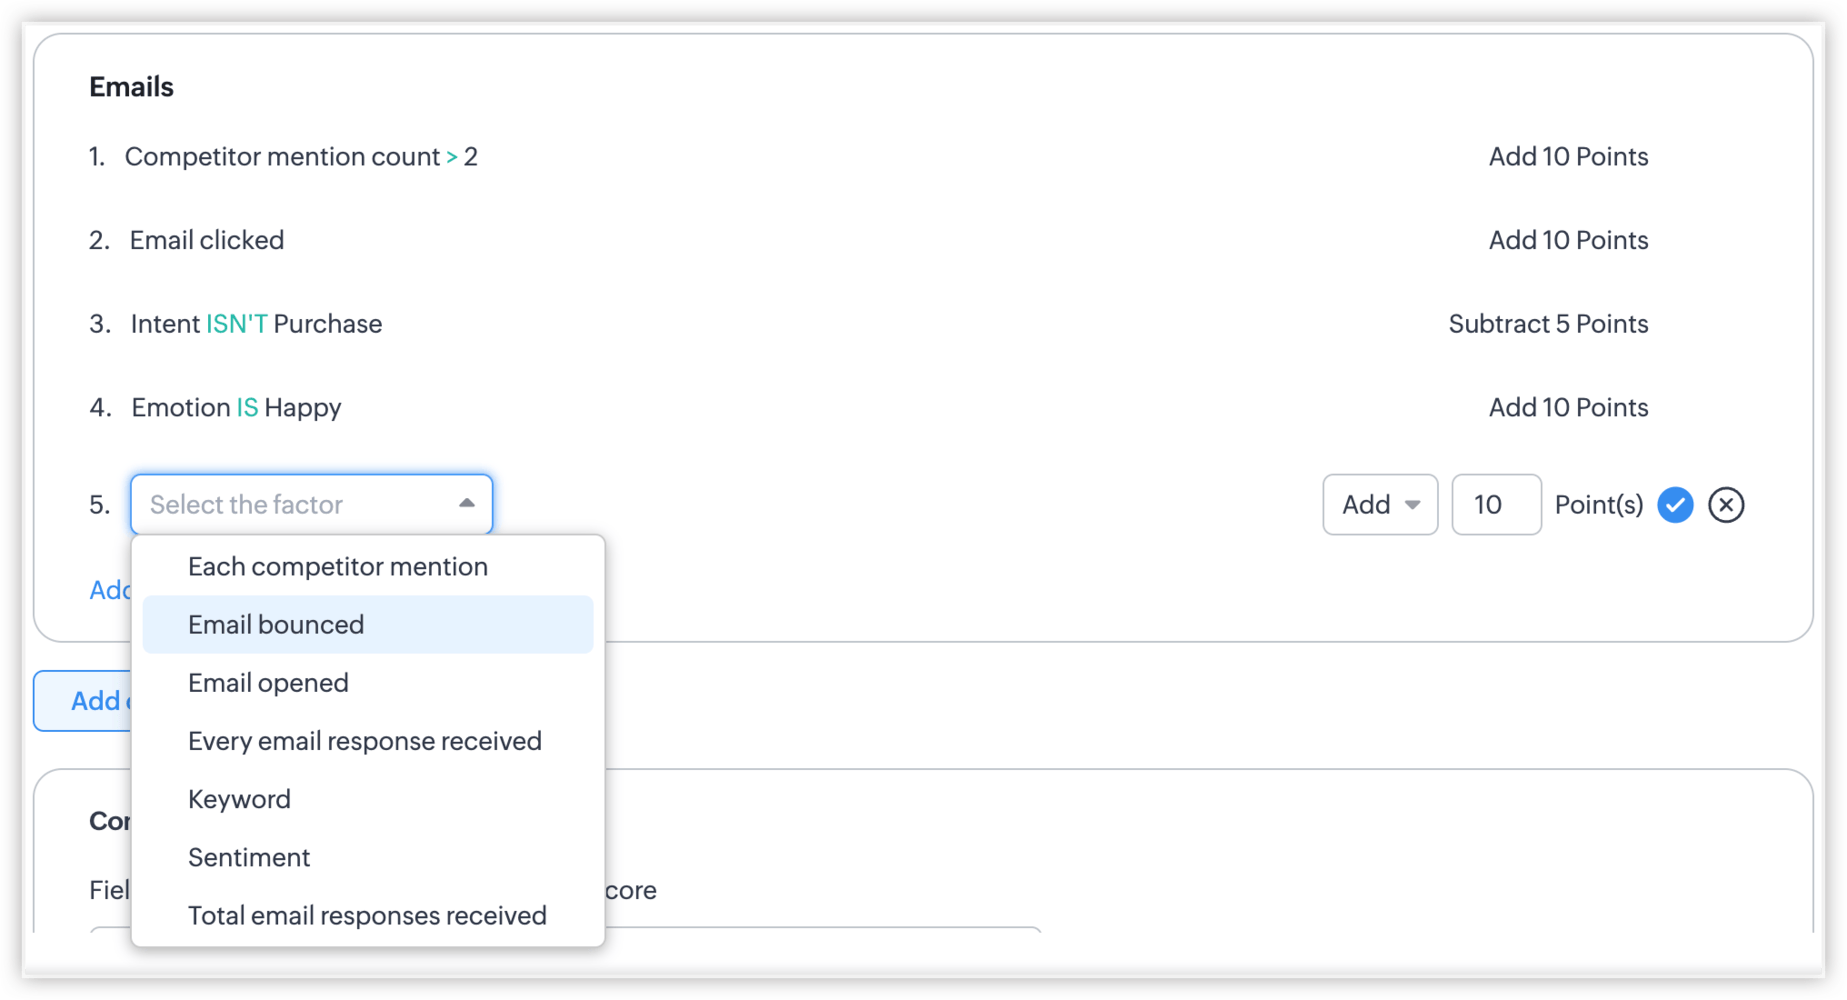Cancel the new rule with X icon
This screenshot has width=1847, height=1000.
click(x=1726, y=505)
